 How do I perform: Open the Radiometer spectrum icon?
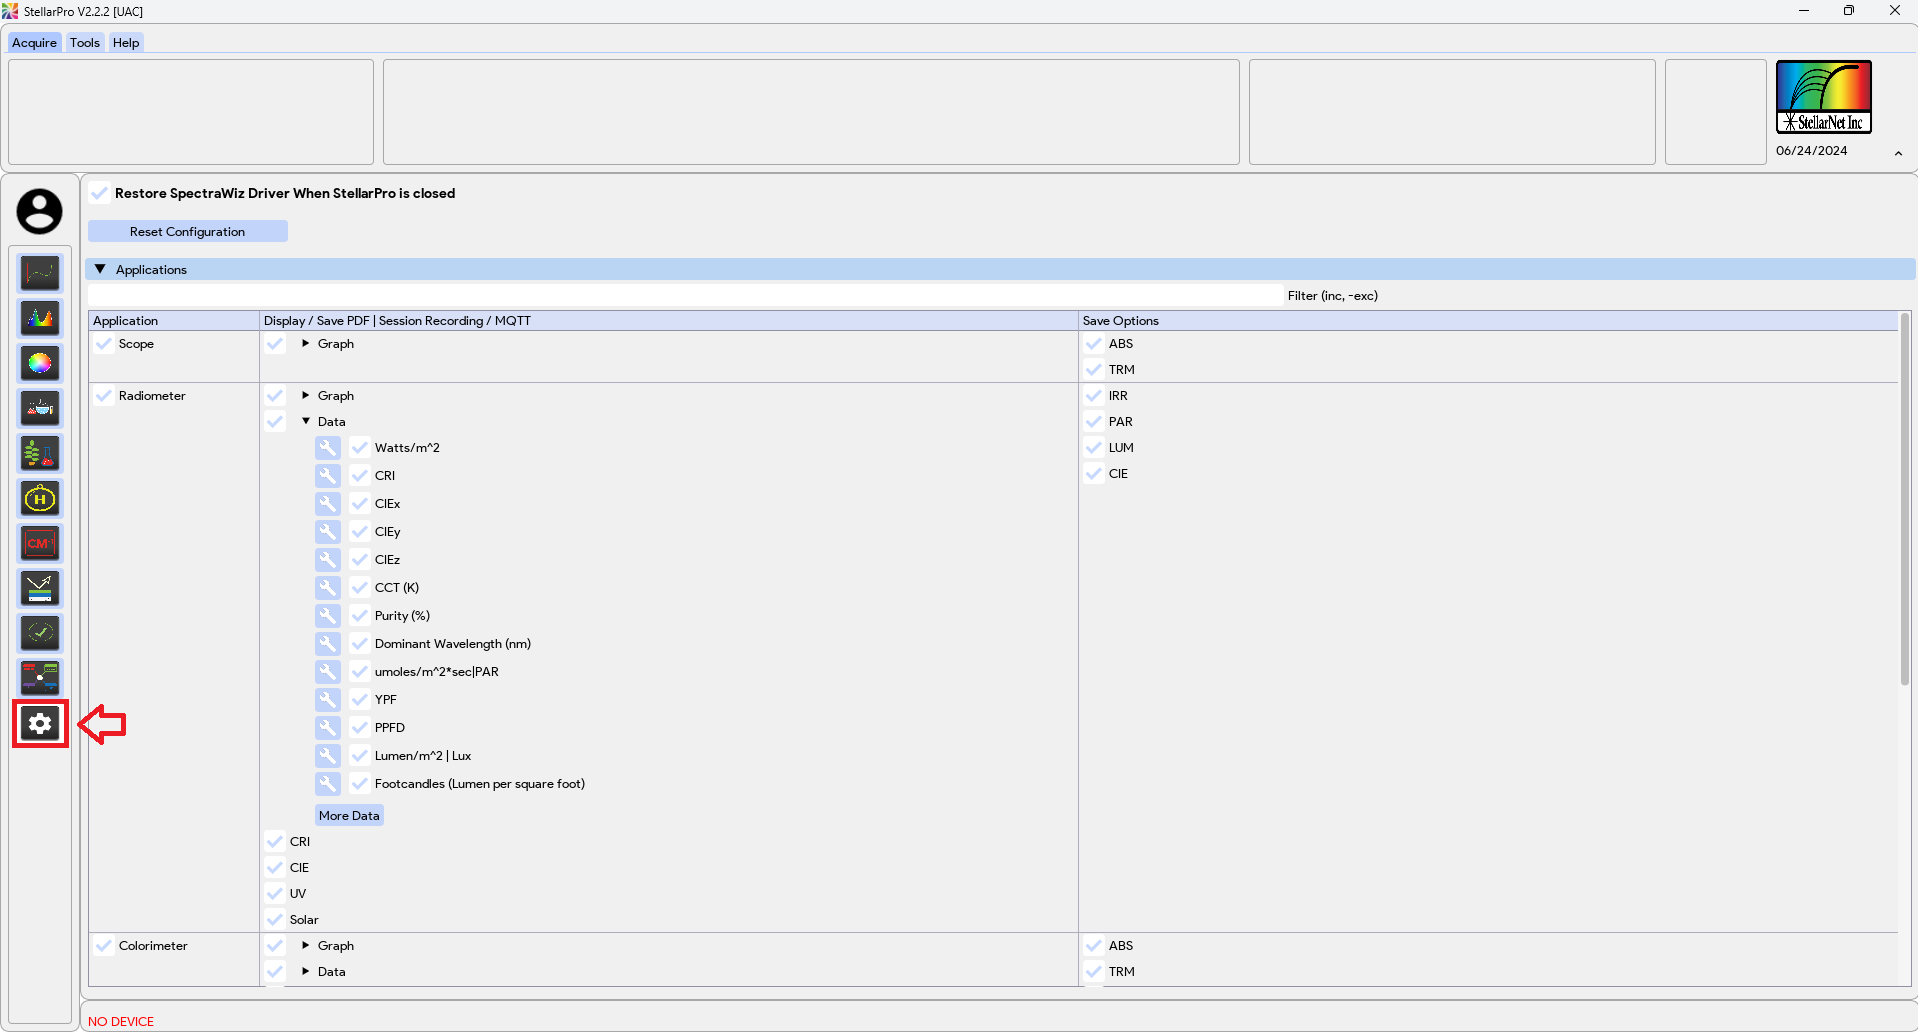pos(40,318)
